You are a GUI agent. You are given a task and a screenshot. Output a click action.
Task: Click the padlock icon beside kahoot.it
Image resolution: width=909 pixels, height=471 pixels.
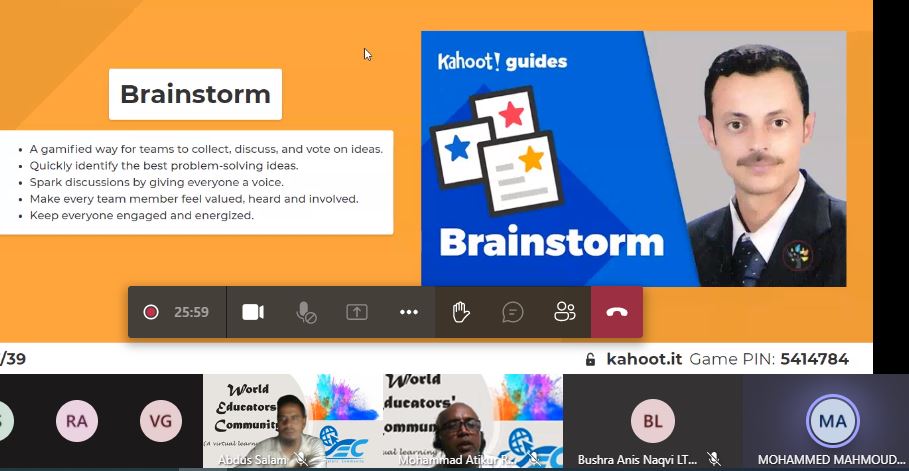pyautogui.click(x=590, y=360)
